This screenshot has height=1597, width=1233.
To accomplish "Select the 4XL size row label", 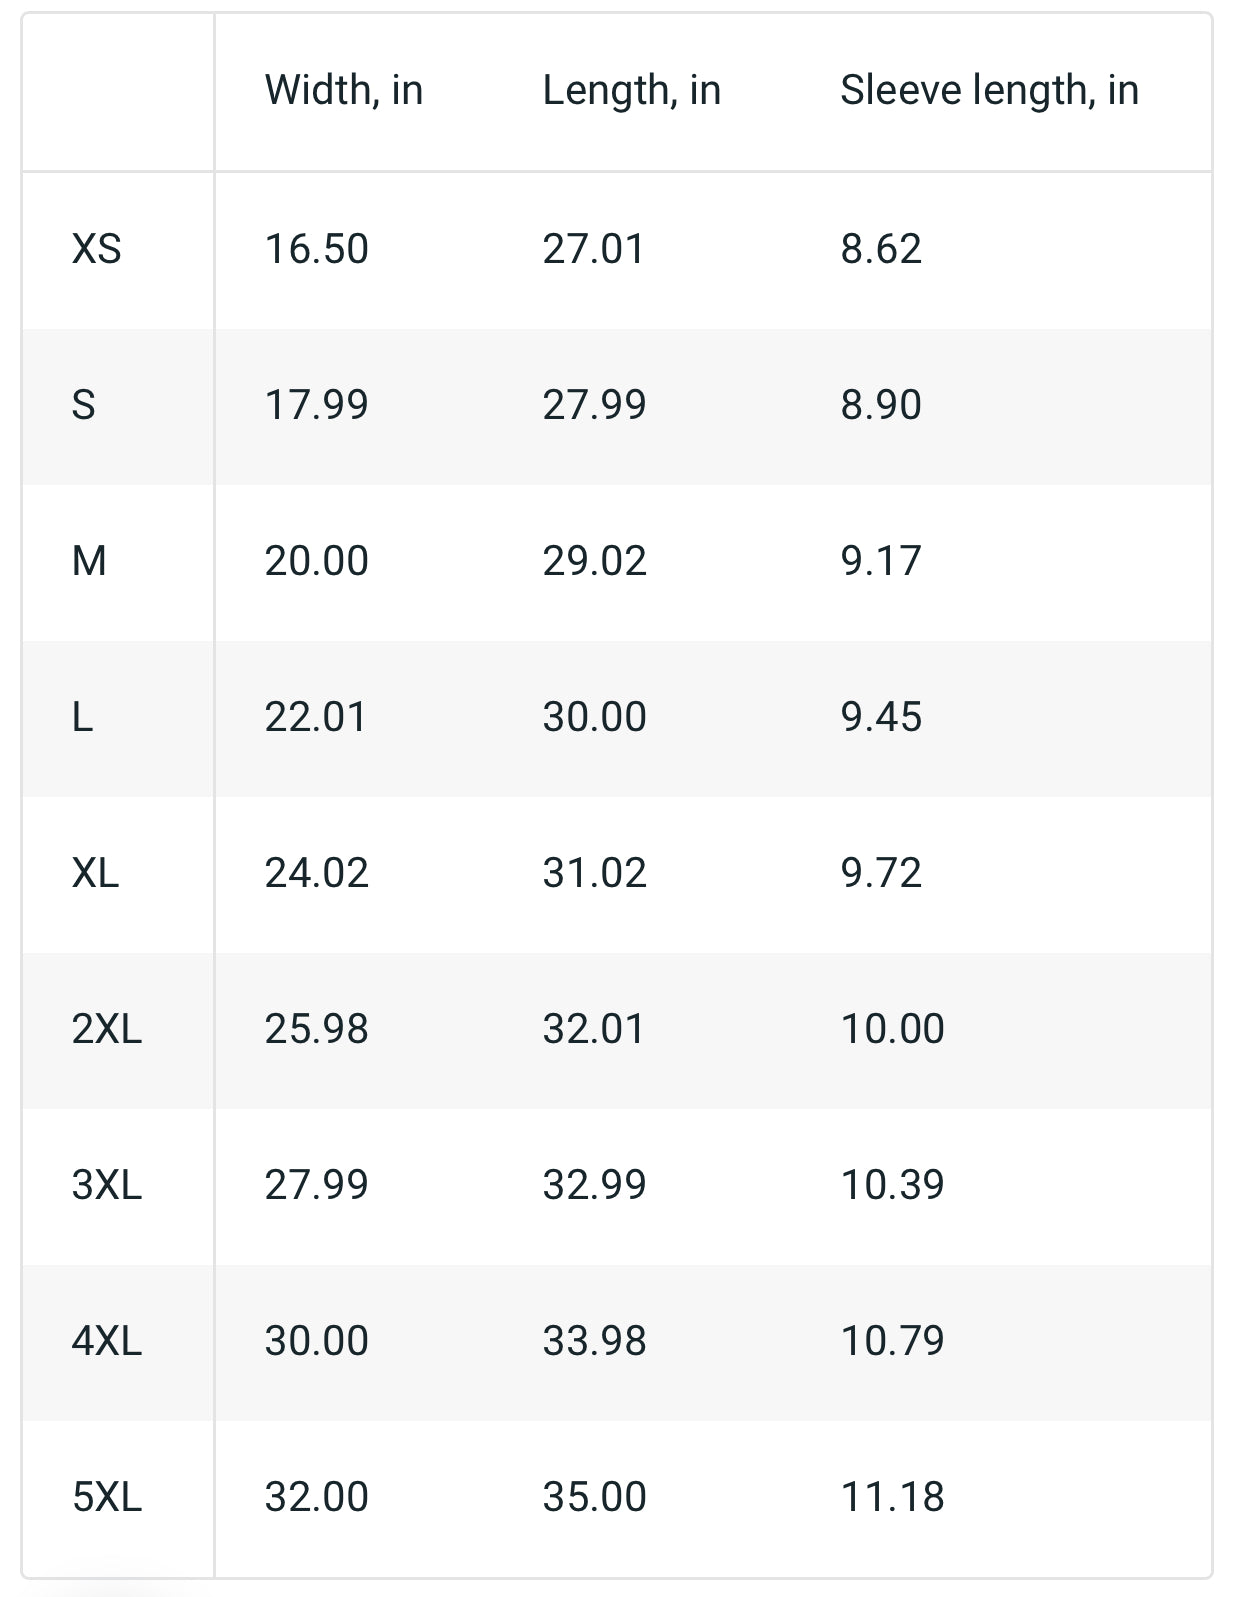I will click(107, 1341).
